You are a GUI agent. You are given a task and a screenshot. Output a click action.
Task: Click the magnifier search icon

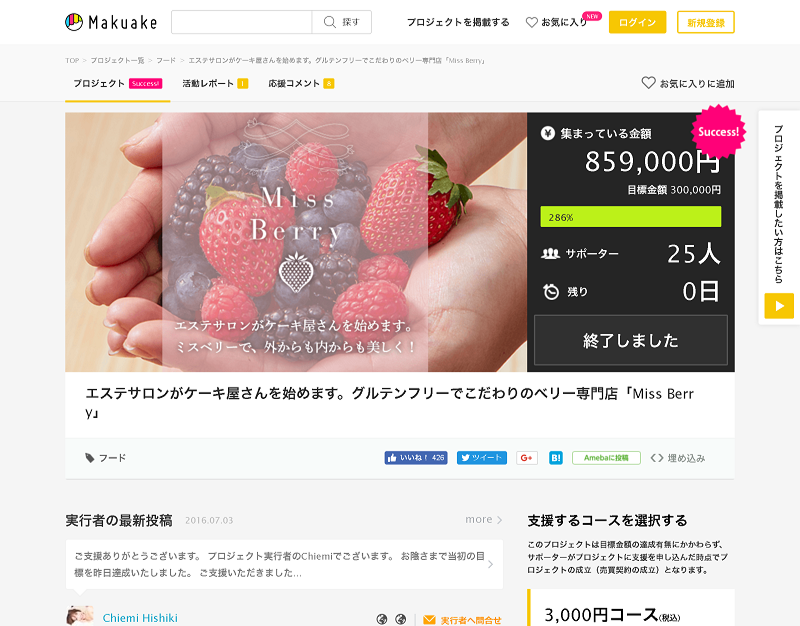(x=330, y=22)
